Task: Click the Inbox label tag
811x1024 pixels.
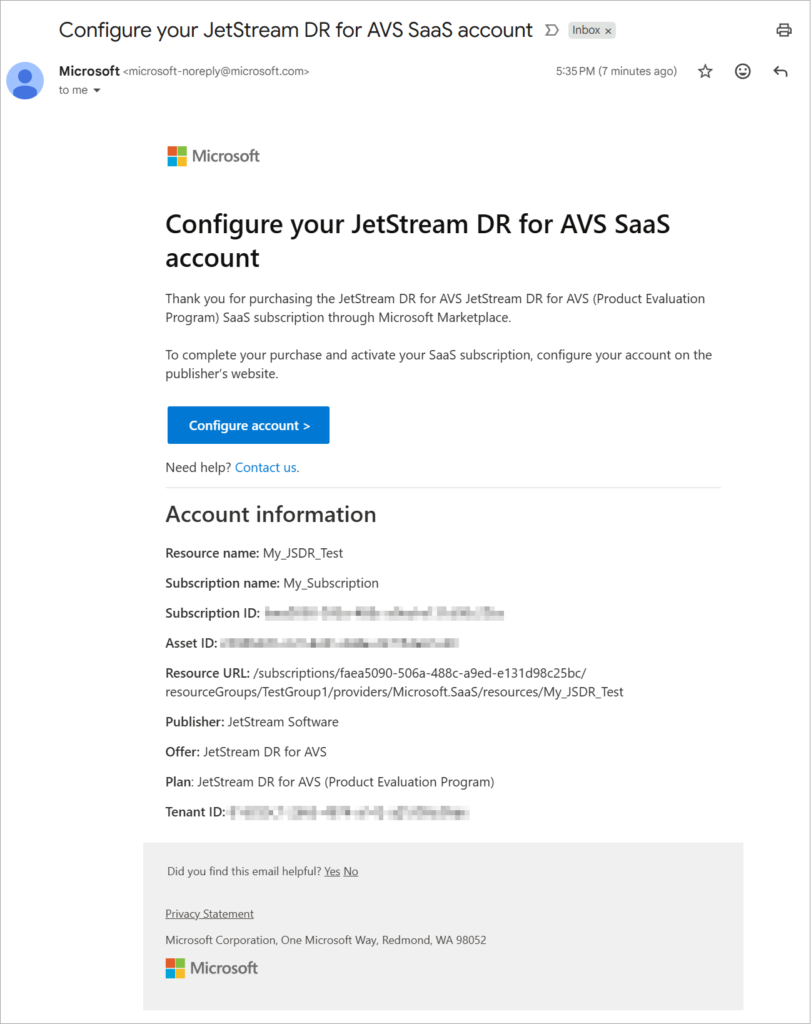Action: [x=586, y=30]
